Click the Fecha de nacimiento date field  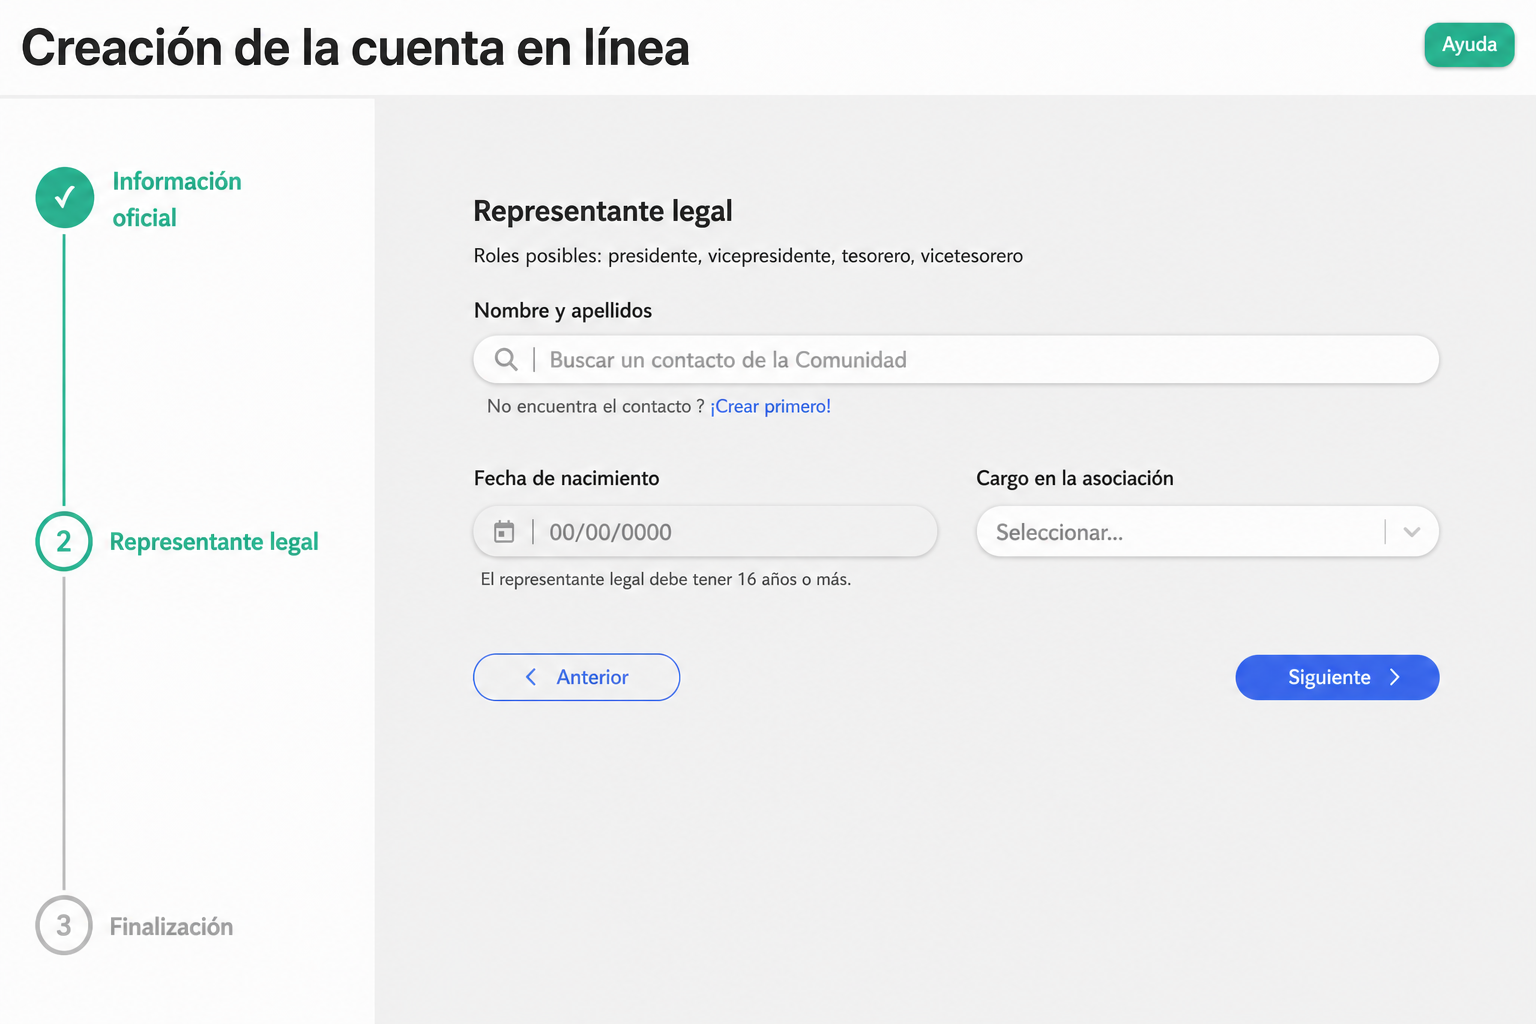coord(705,532)
